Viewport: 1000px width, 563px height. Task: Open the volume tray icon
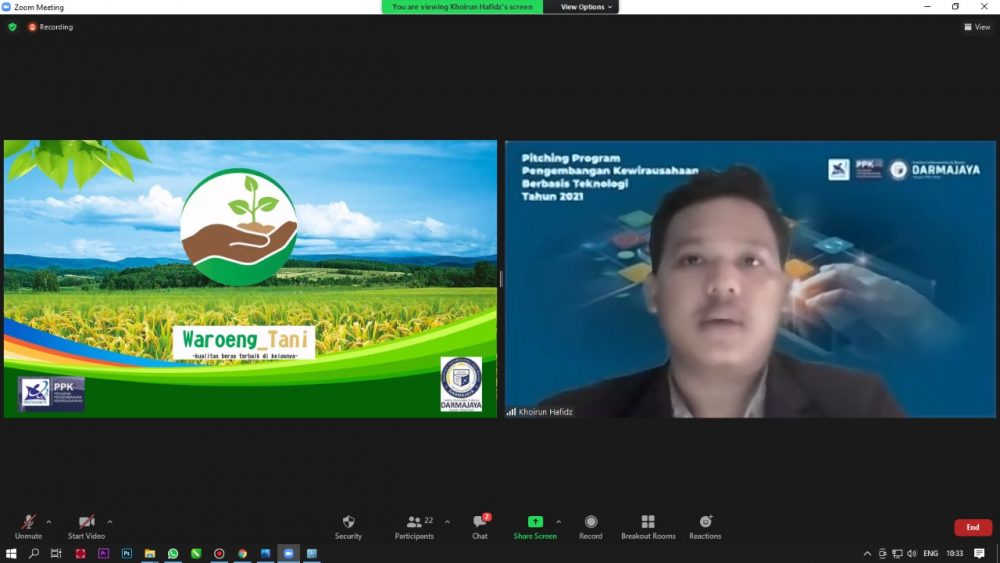[x=912, y=553]
